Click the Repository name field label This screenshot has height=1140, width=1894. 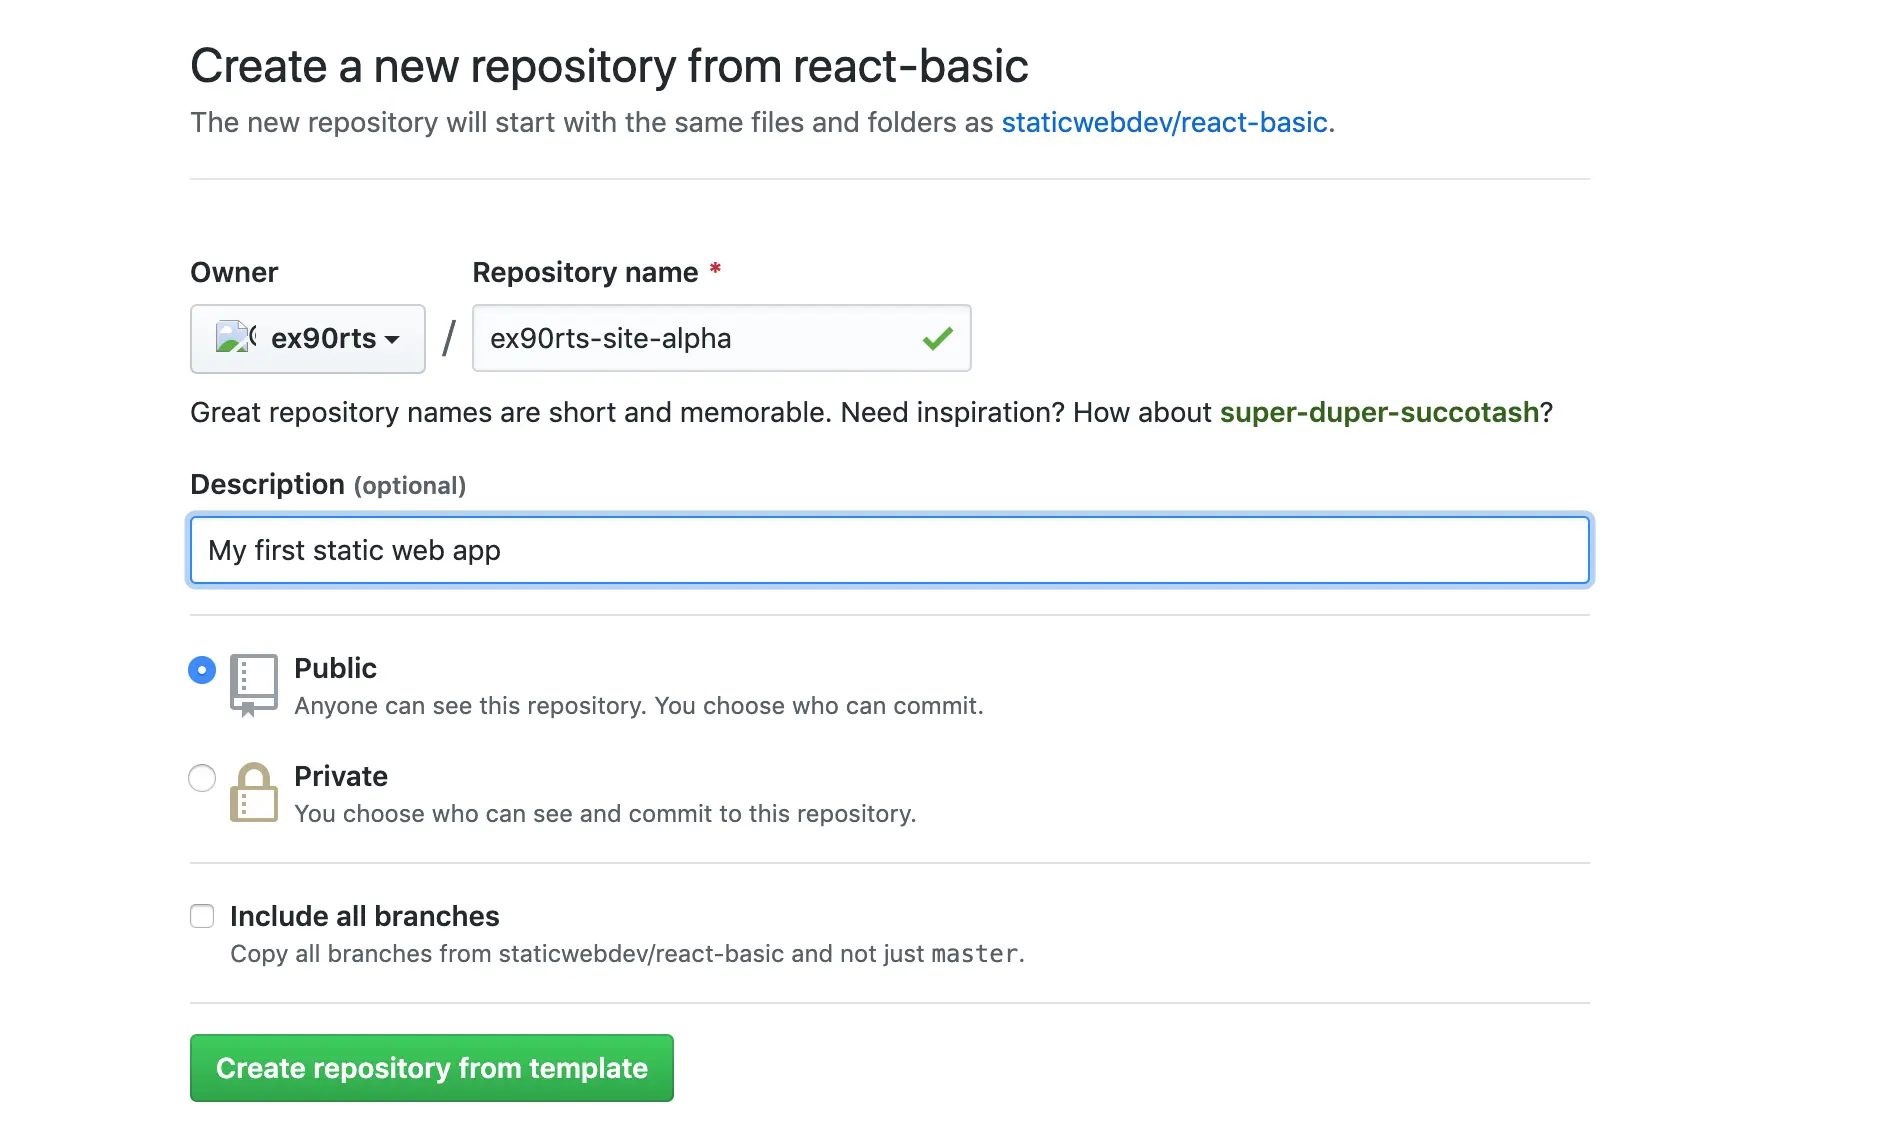[x=585, y=272]
